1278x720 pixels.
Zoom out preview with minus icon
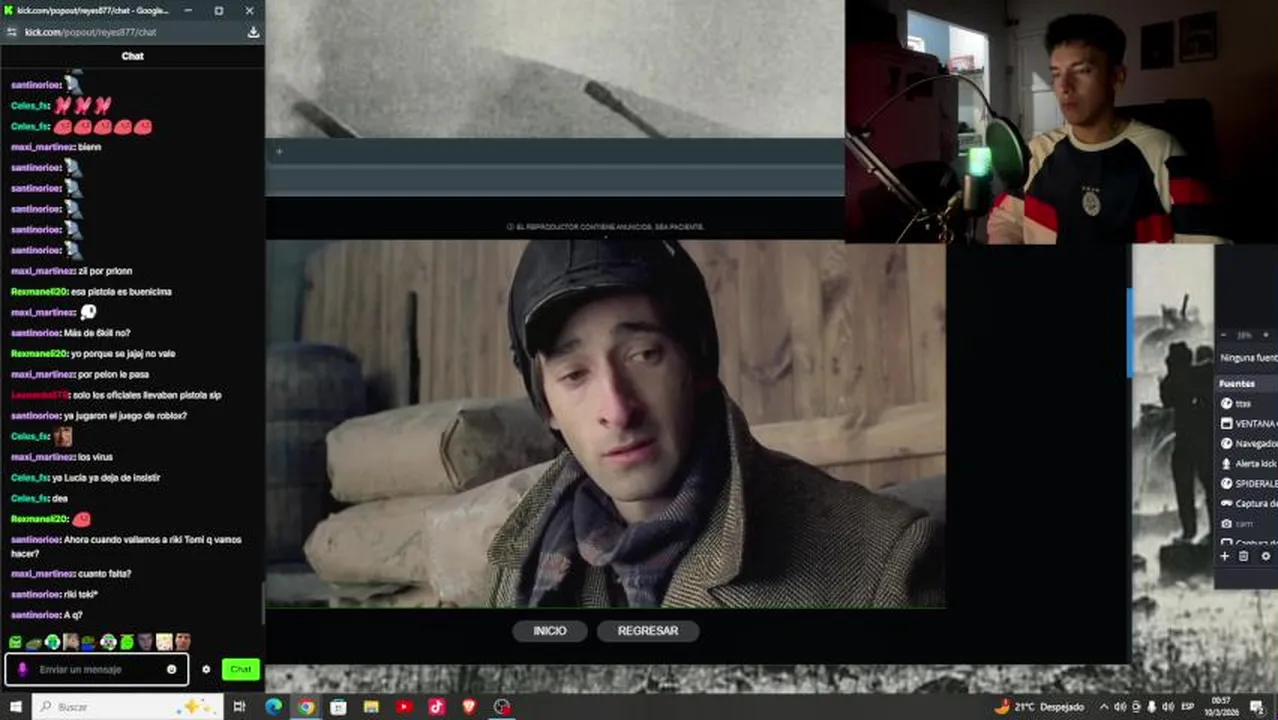click(1224, 335)
